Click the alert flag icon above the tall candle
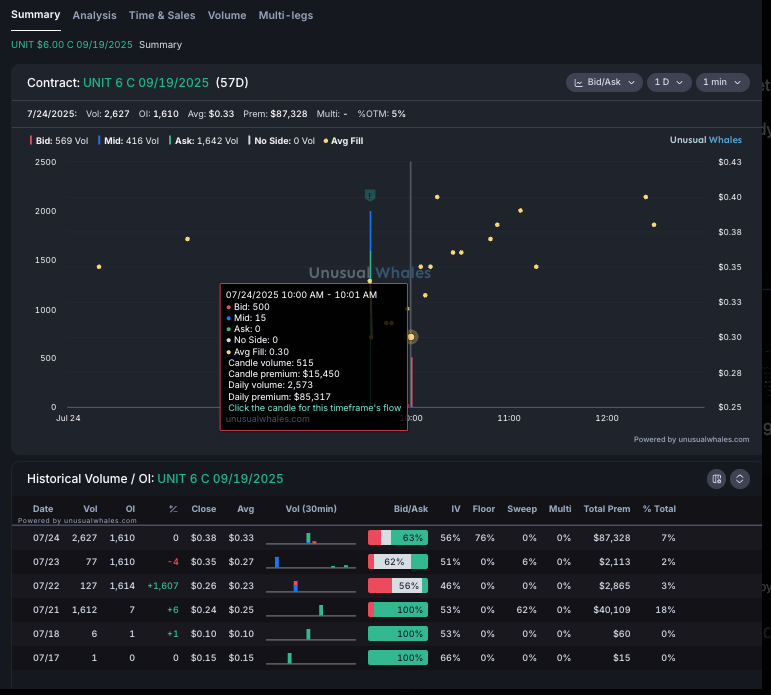The image size is (771, 695). pos(370,195)
